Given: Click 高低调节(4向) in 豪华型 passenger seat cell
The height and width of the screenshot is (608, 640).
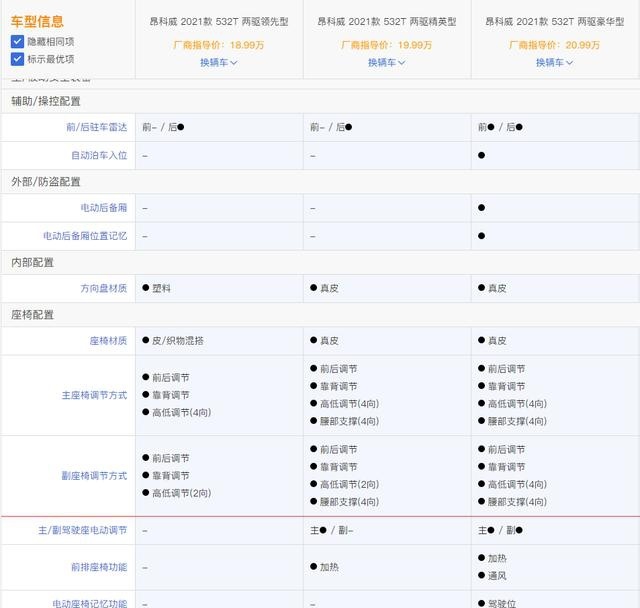Looking at the screenshot, I should point(512,484).
